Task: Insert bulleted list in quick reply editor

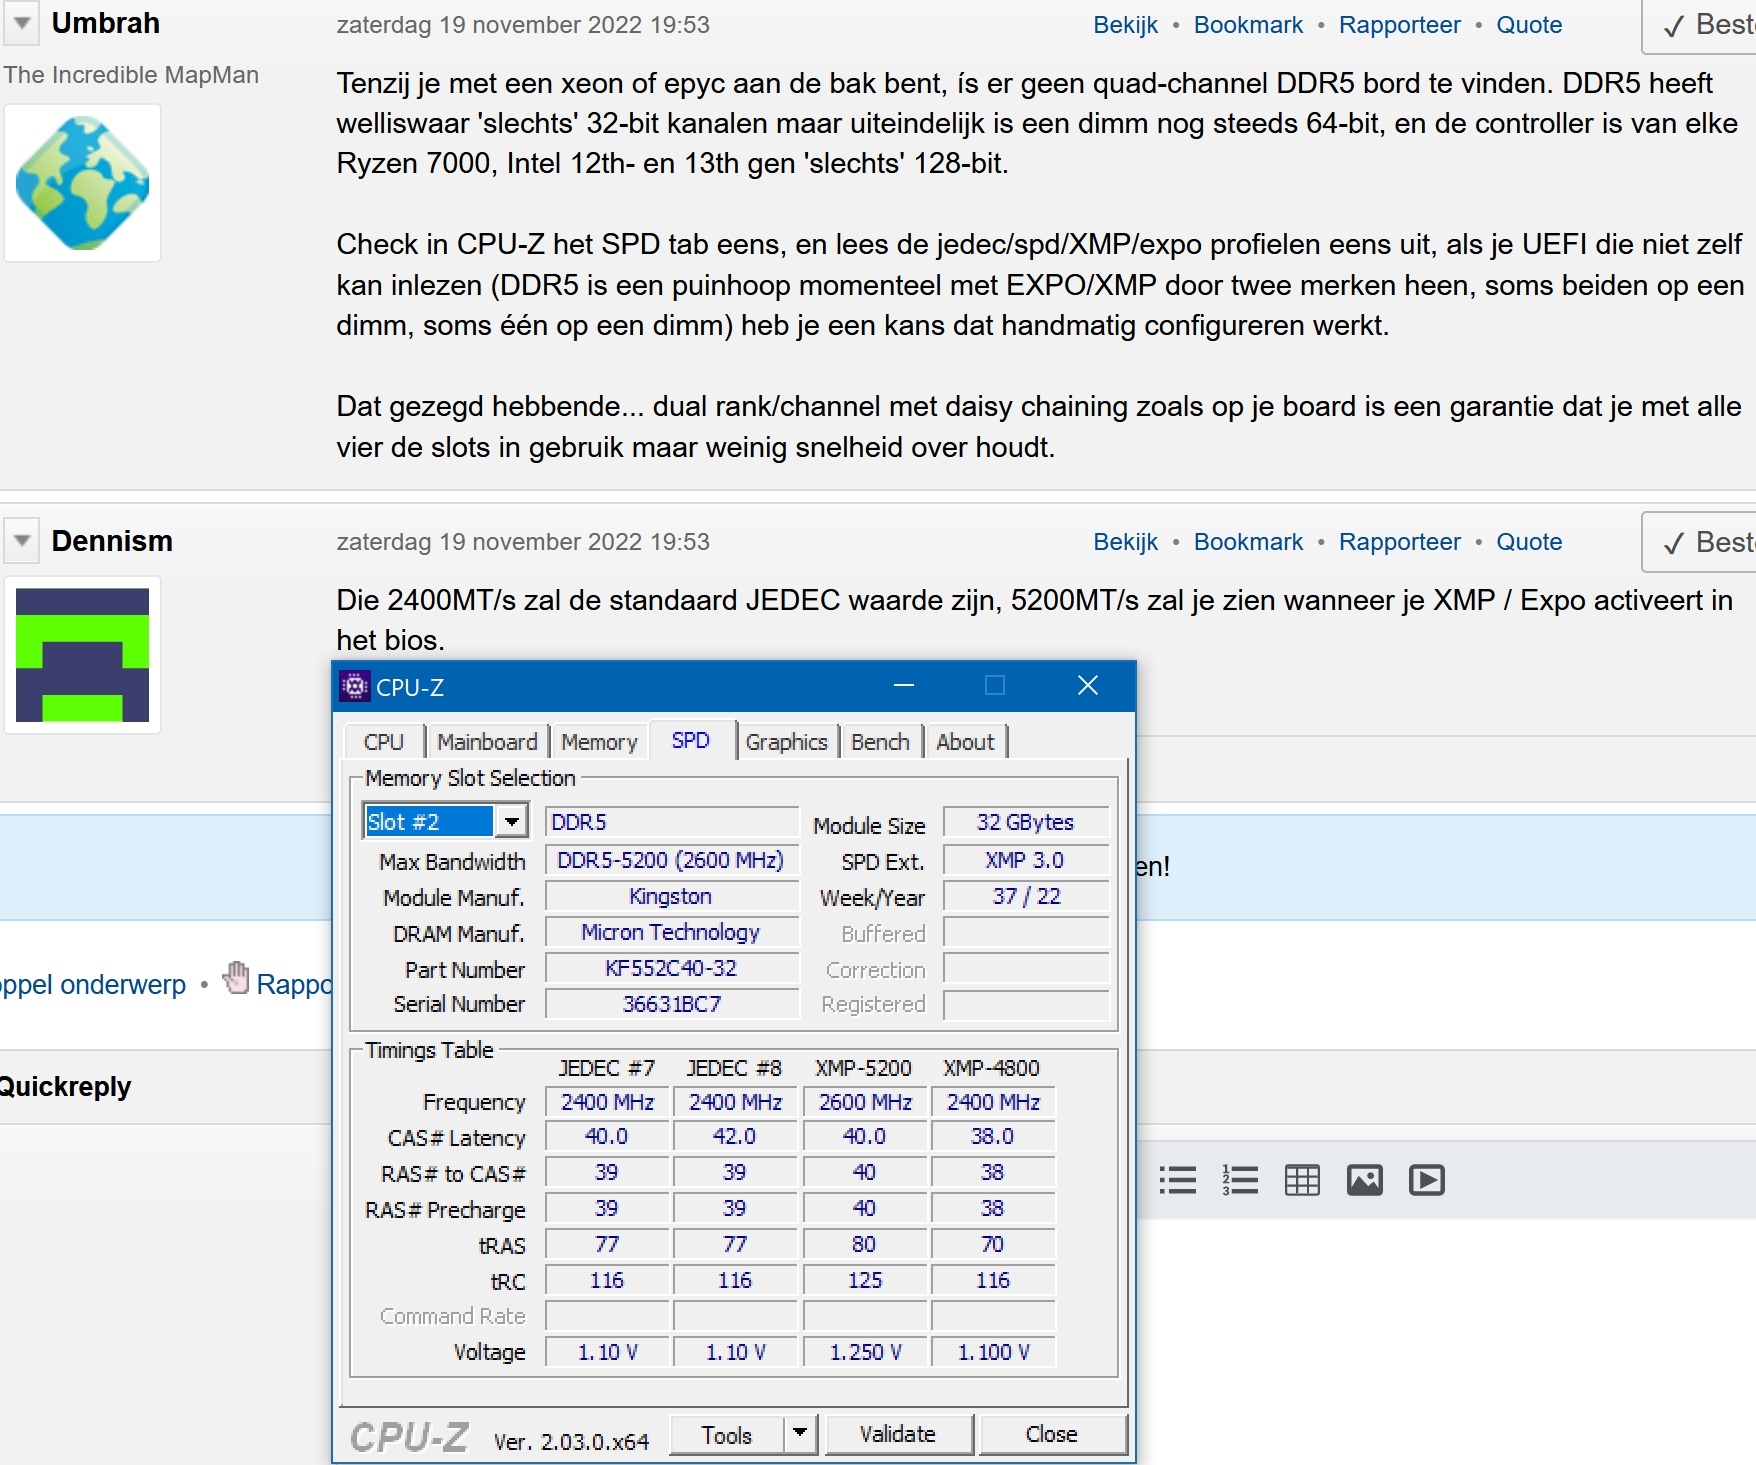Action: tap(1178, 1180)
